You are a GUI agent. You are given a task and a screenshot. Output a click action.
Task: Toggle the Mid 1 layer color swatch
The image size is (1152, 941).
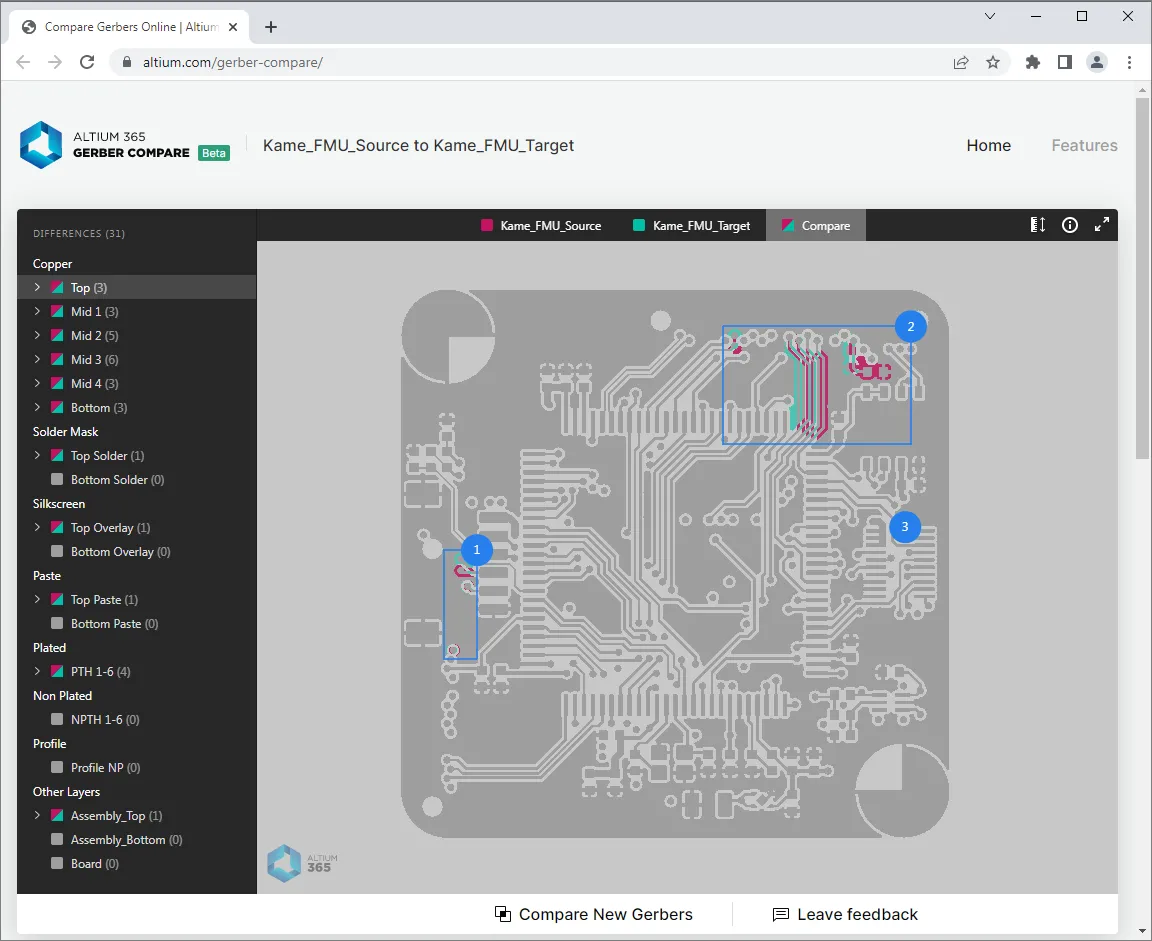coord(57,311)
